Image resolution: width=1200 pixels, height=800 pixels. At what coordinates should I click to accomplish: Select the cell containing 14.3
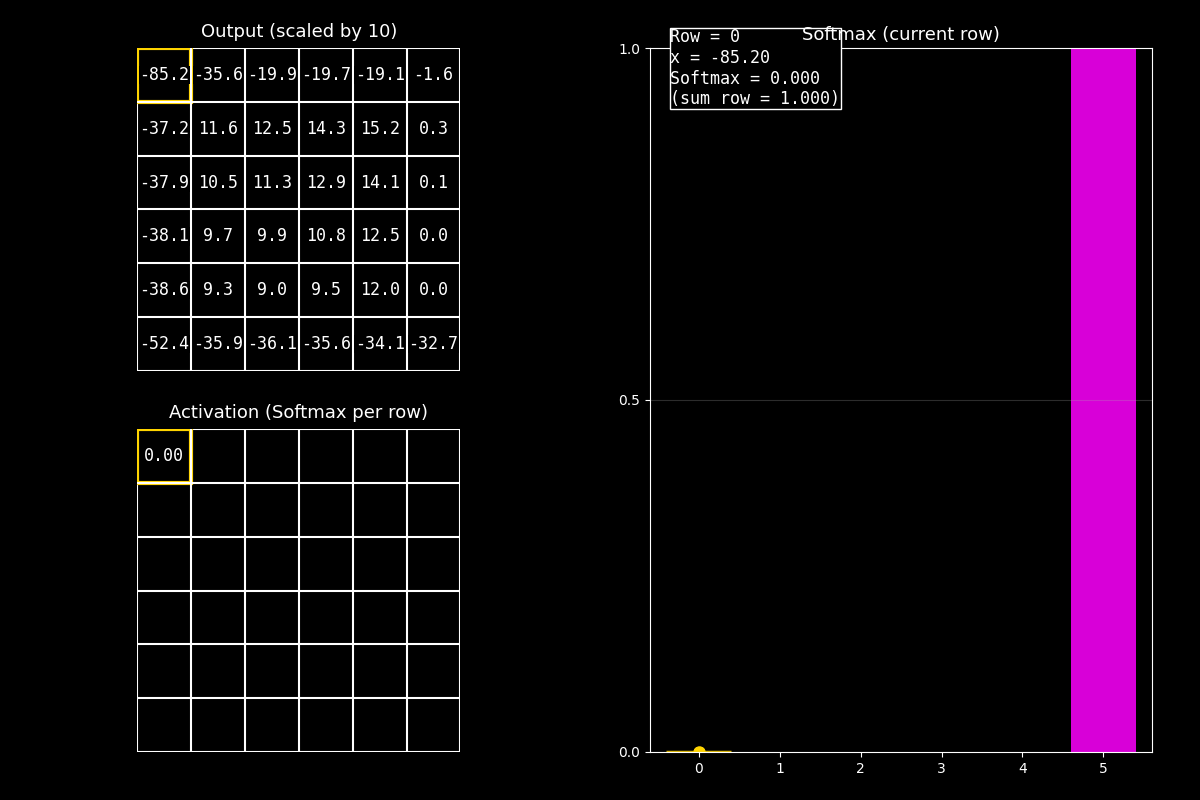pyautogui.click(x=326, y=129)
